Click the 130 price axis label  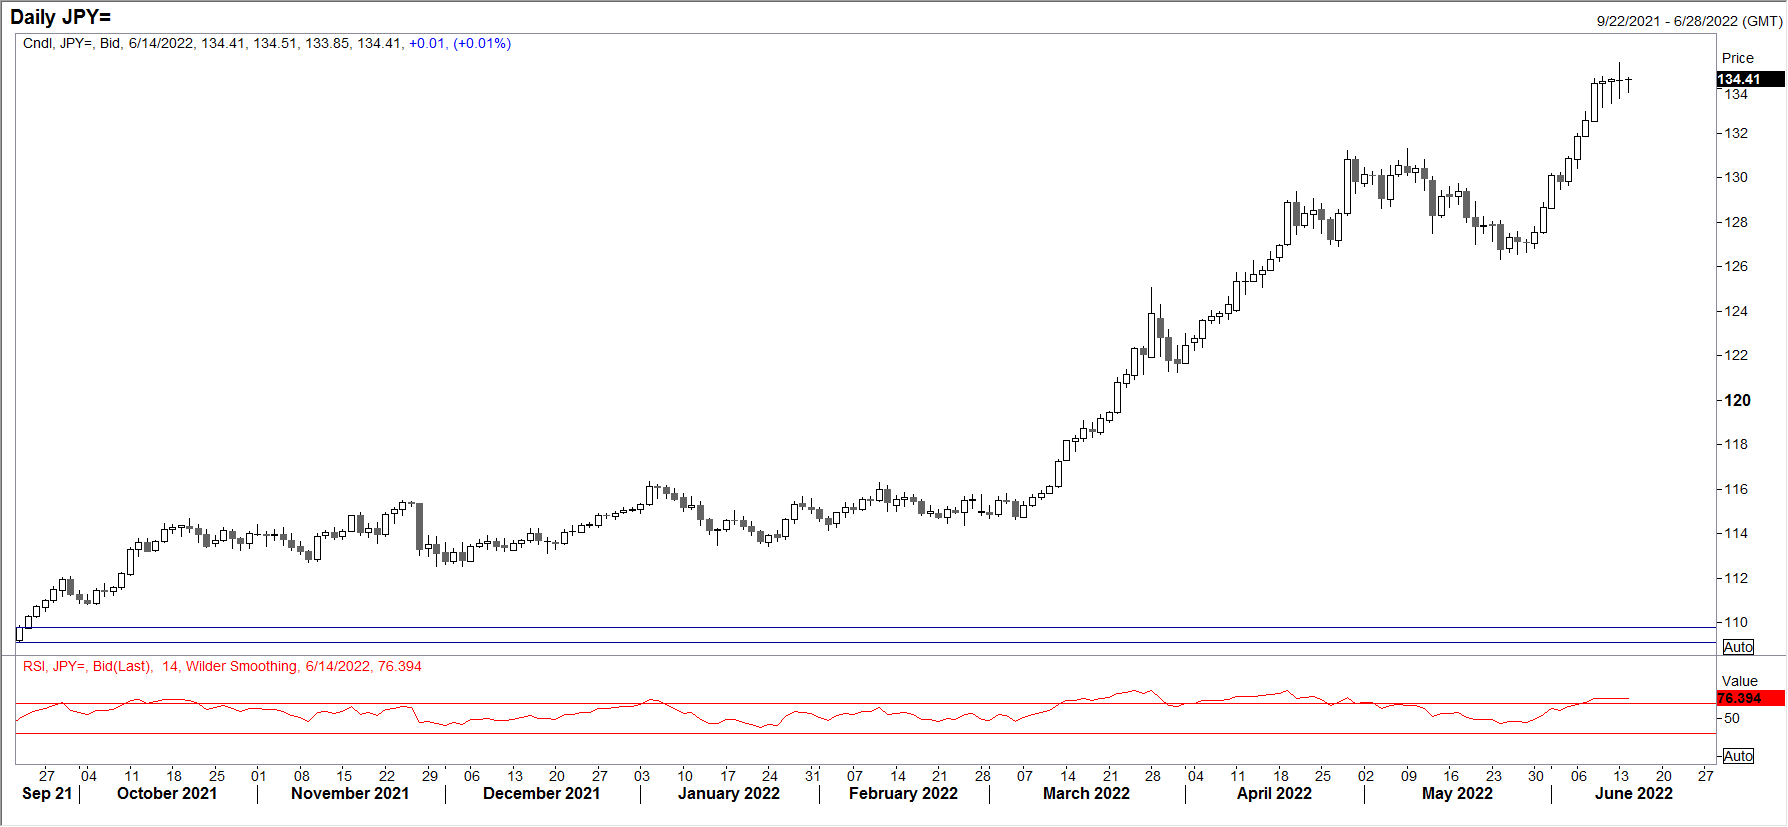(1736, 177)
